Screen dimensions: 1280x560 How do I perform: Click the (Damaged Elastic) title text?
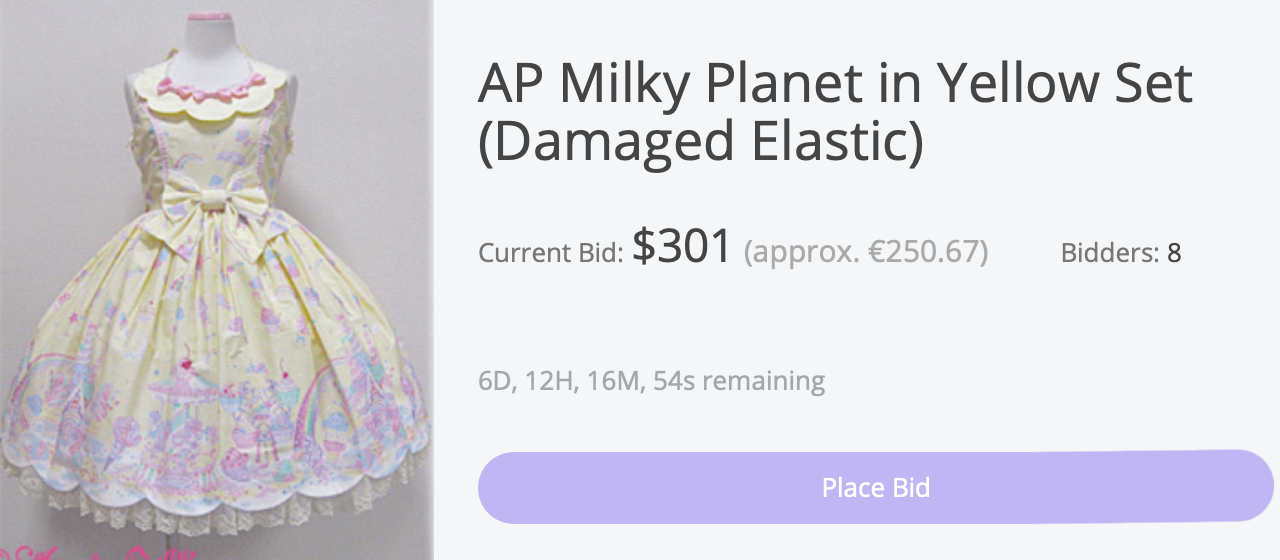point(700,141)
